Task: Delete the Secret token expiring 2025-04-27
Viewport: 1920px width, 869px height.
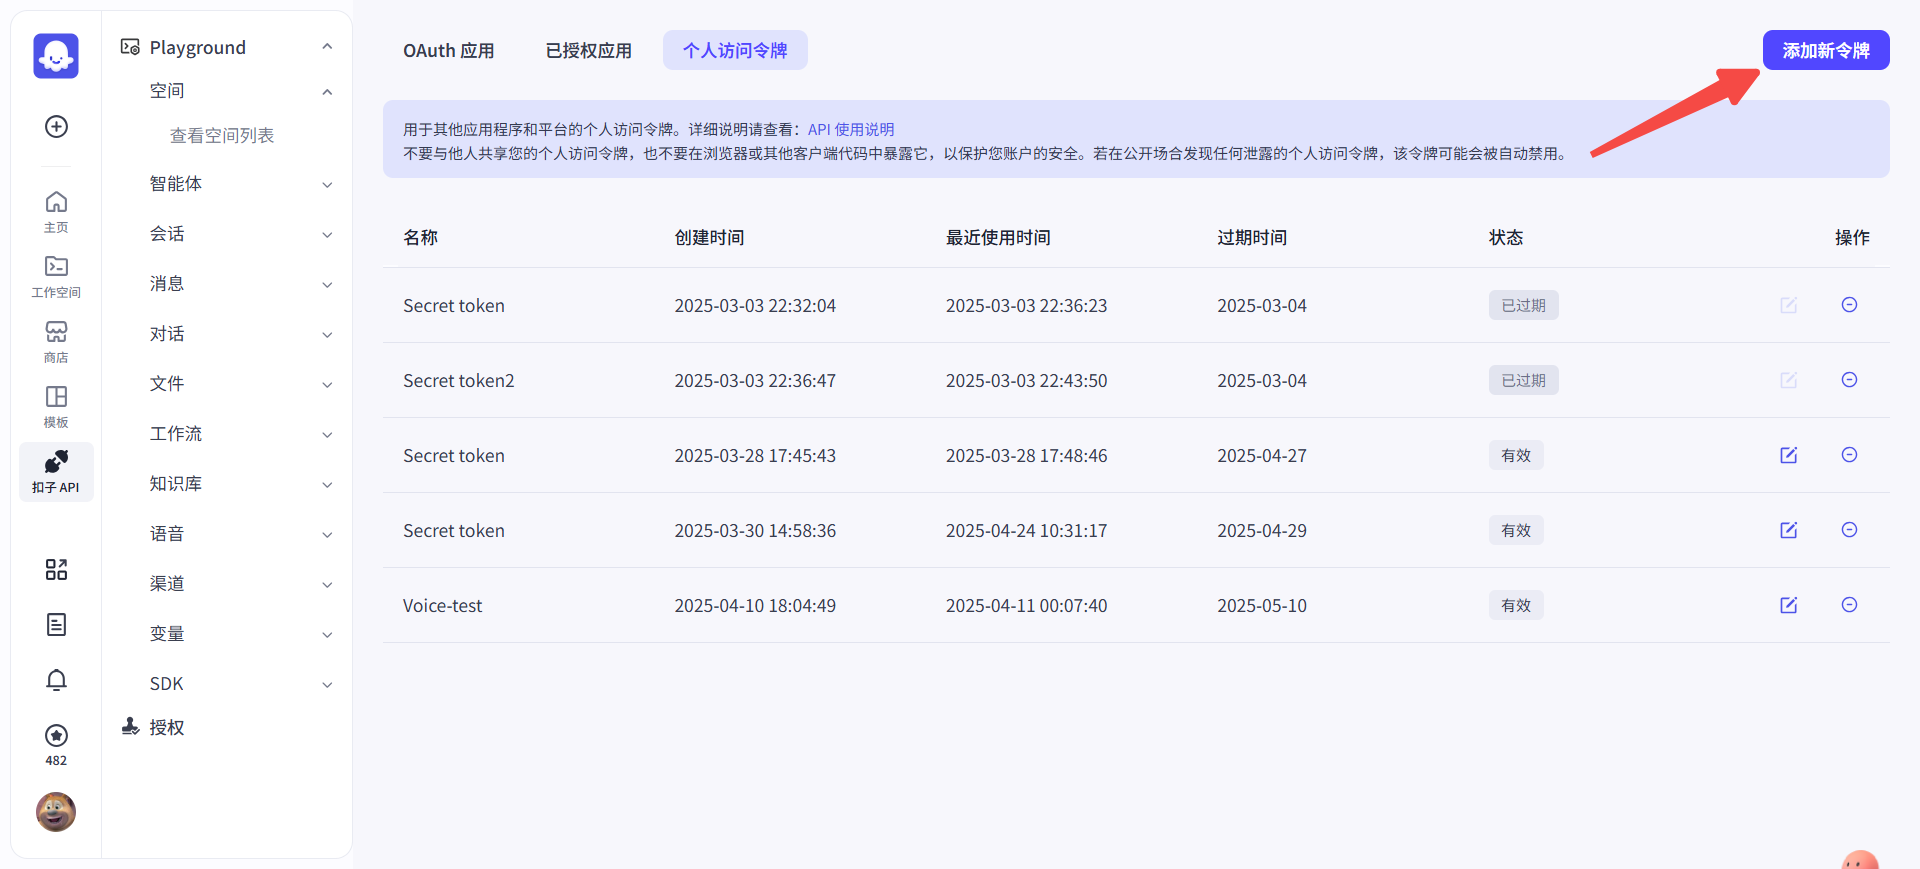Action: click(x=1850, y=455)
